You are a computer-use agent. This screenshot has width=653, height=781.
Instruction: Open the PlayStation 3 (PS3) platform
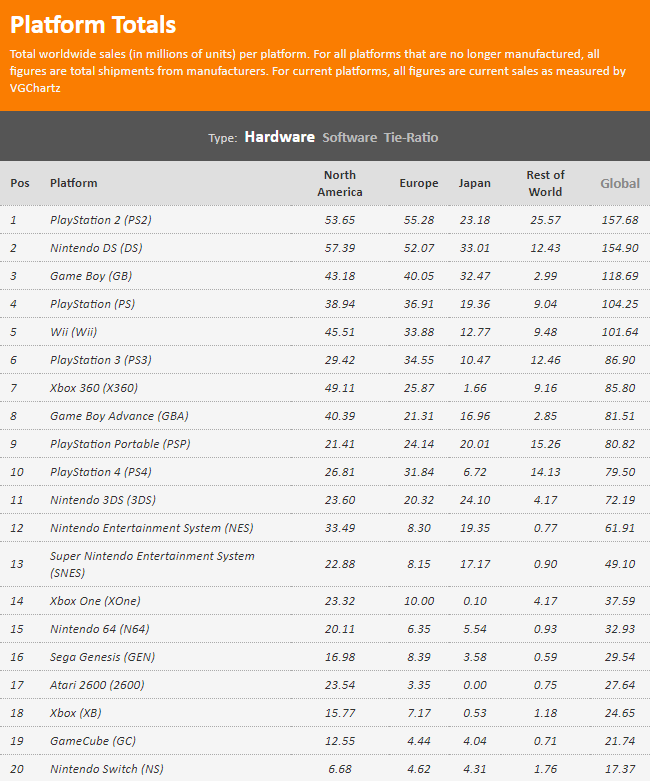101,360
